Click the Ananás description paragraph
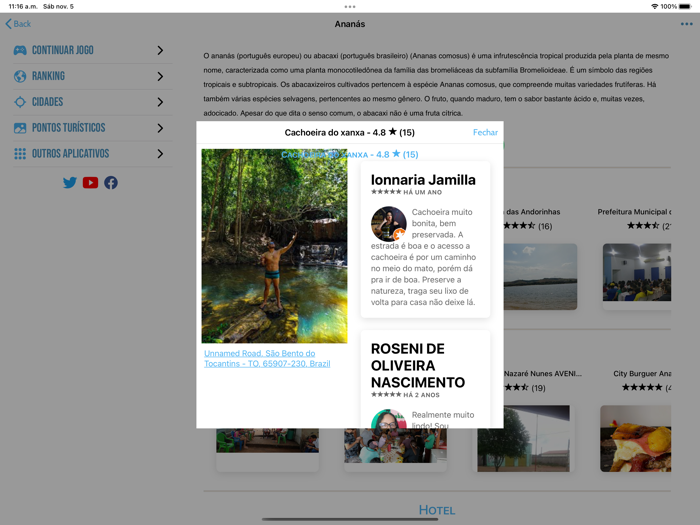700x525 pixels. (x=437, y=84)
